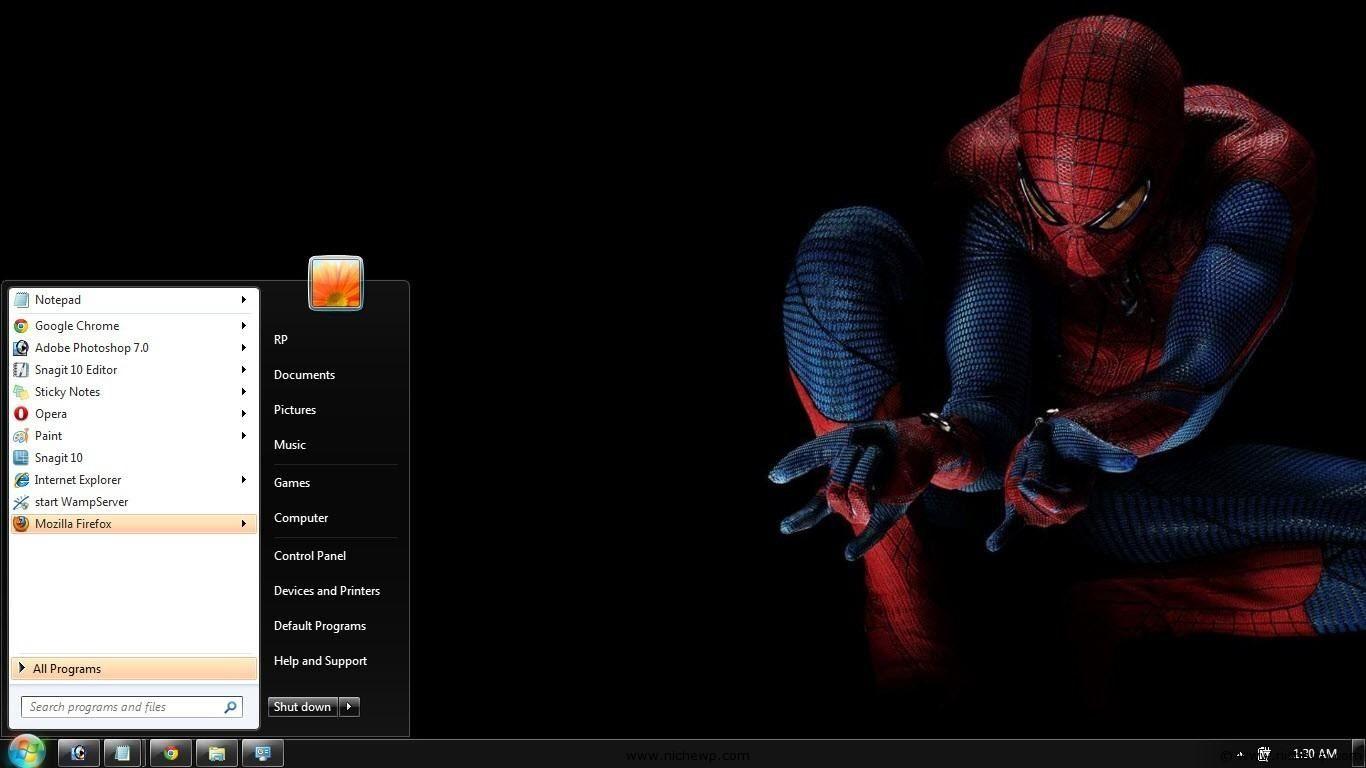Open Music from Start menu

[290, 445]
